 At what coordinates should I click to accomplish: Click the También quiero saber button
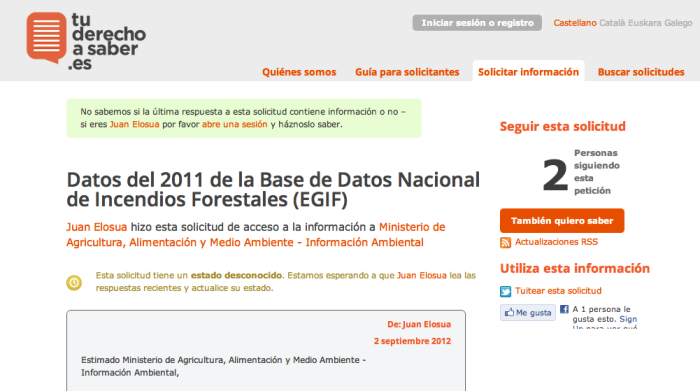pyautogui.click(x=562, y=220)
